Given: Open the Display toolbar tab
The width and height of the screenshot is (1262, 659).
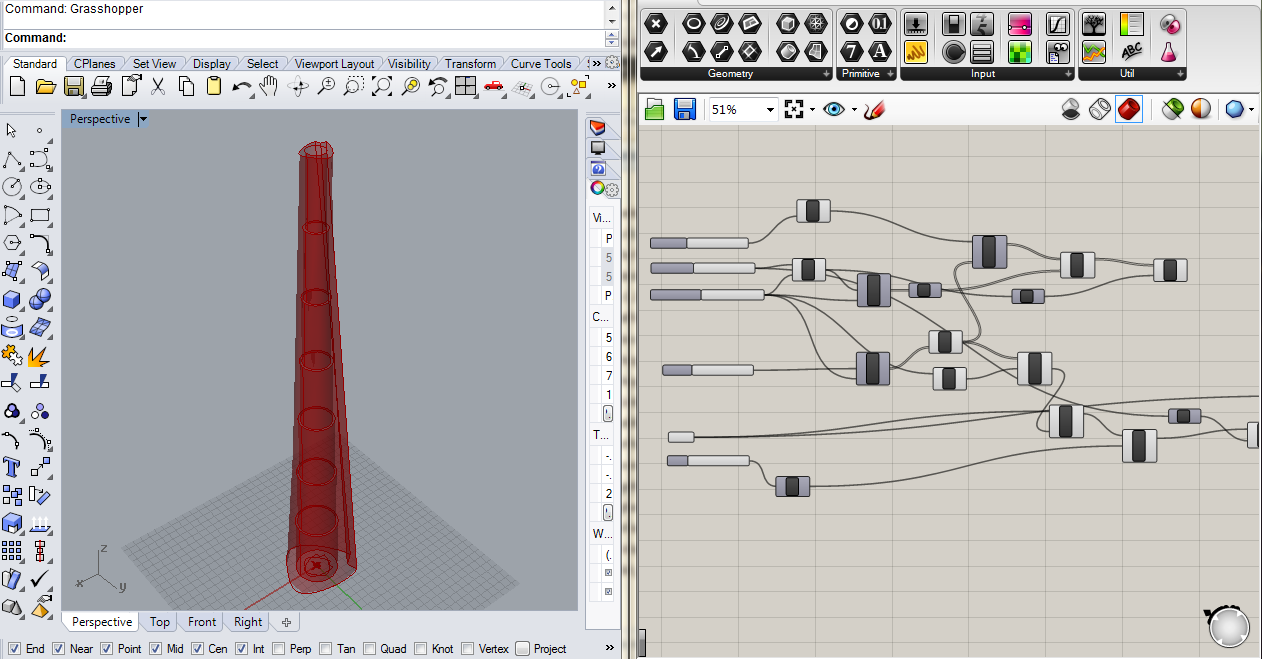Looking at the screenshot, I should pos(212,64).
